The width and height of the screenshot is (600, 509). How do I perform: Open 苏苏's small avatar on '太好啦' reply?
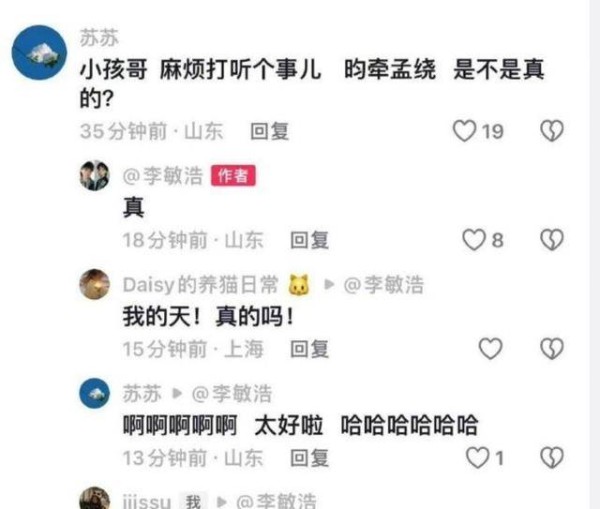point(95,393)
